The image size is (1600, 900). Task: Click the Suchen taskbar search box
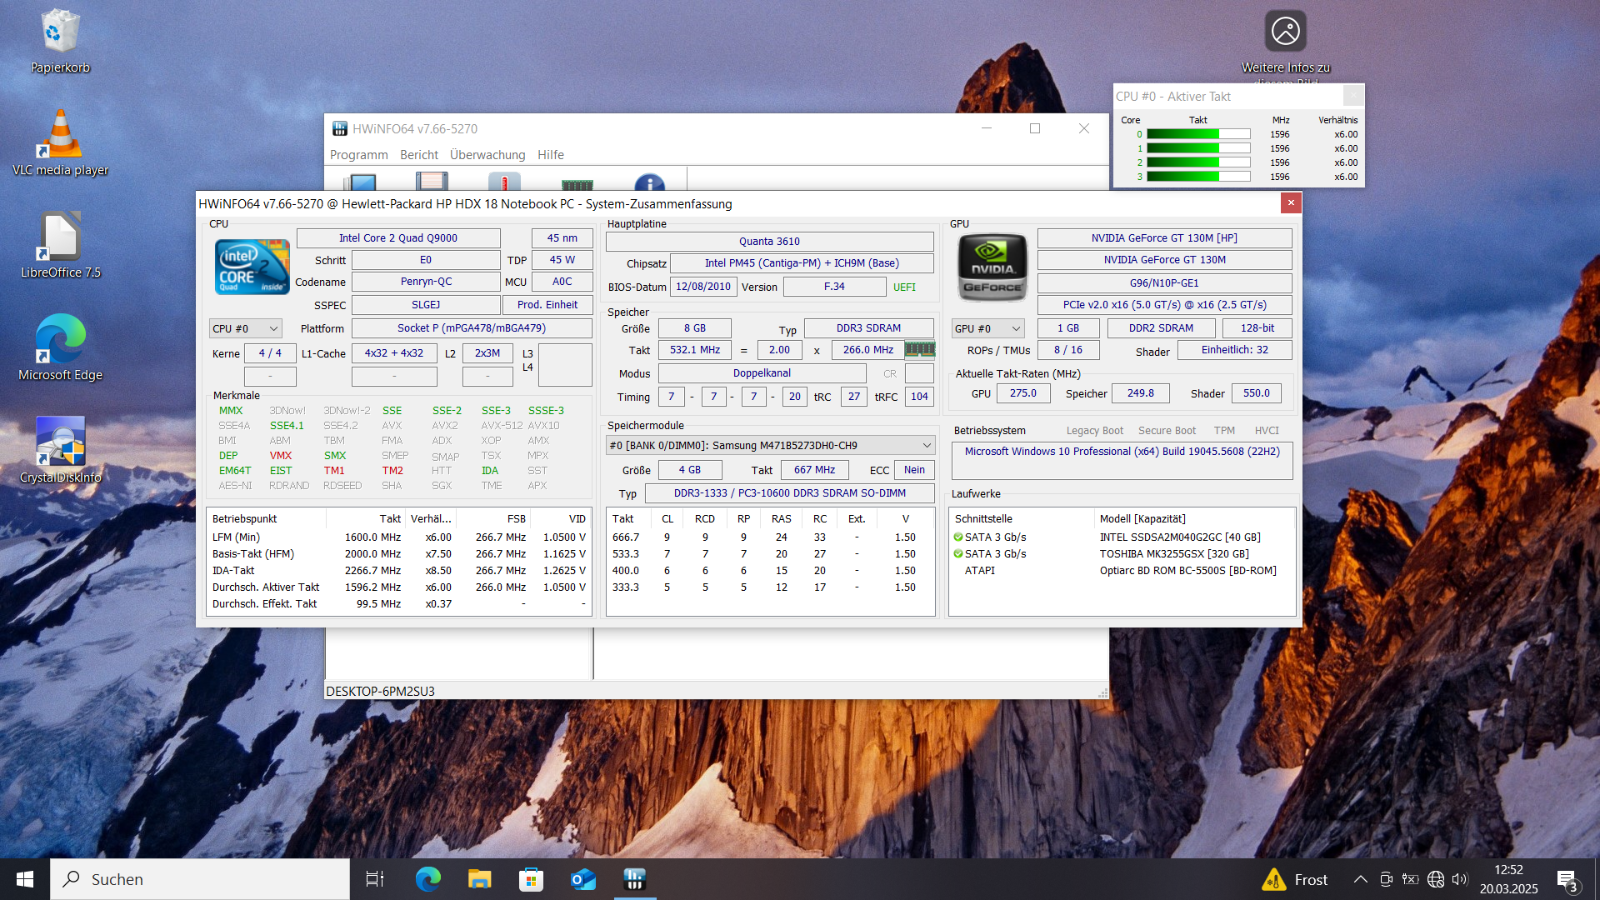(x=200, y=879)
